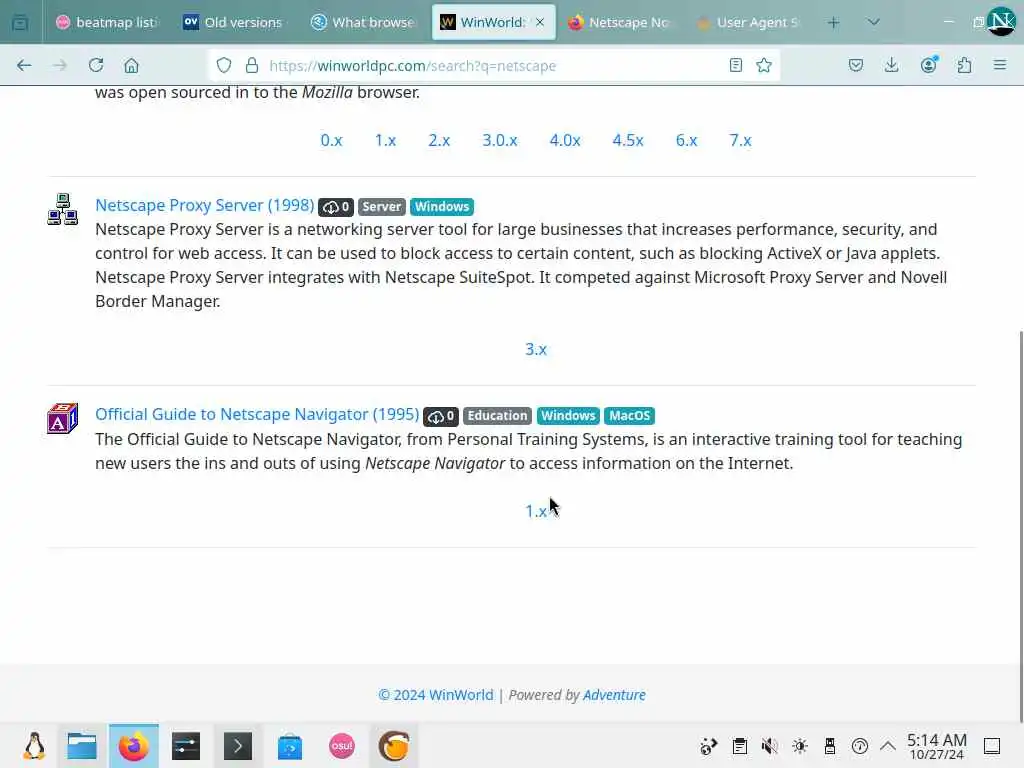Image resolution: width=1024 pixels, height=768 pixels.
Task: Switch to the User Agent tab
Action: pos(748,22)
